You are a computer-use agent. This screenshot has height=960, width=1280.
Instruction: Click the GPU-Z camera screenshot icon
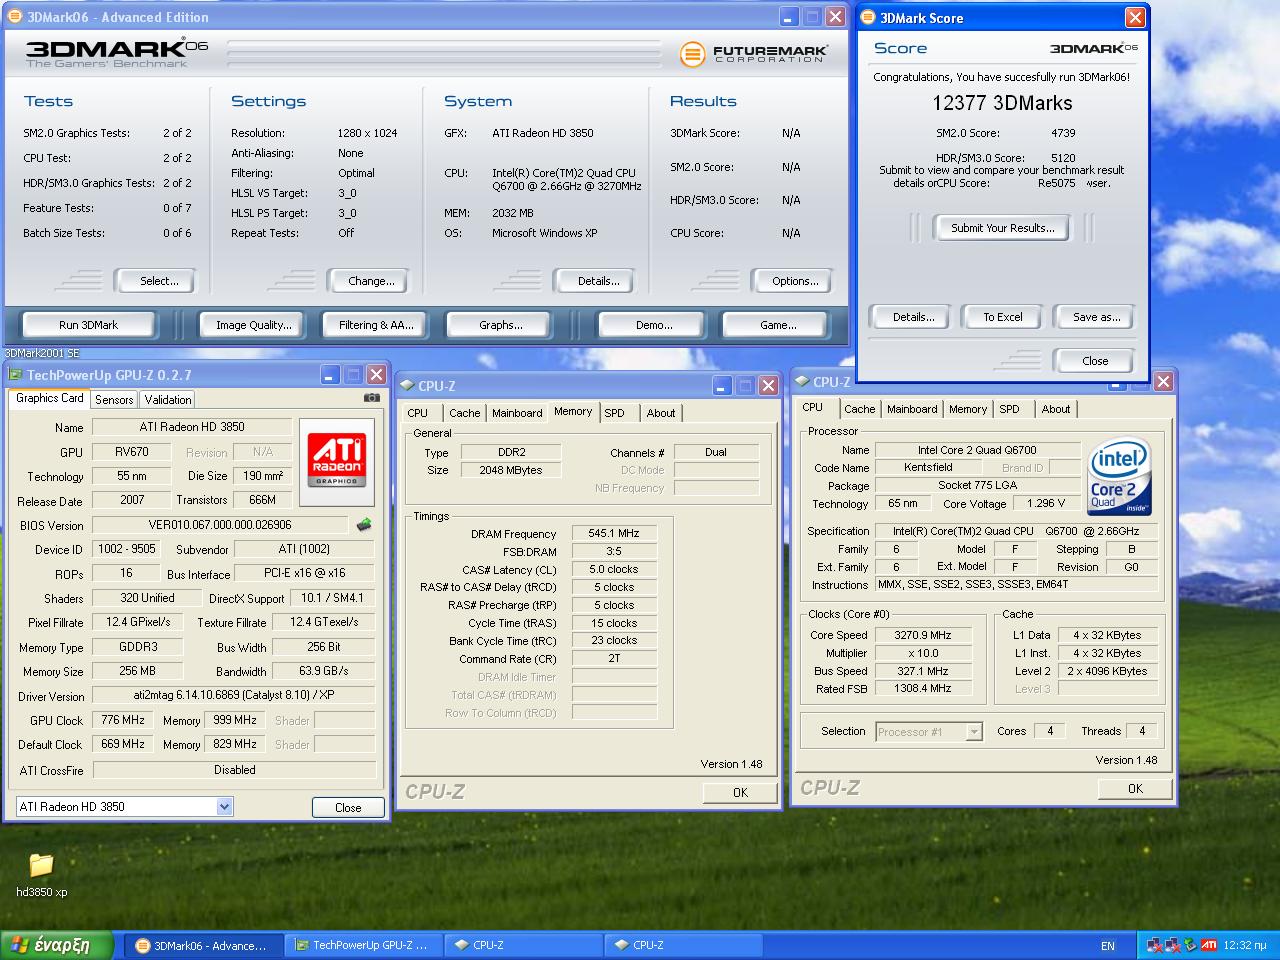coord(372,397)
